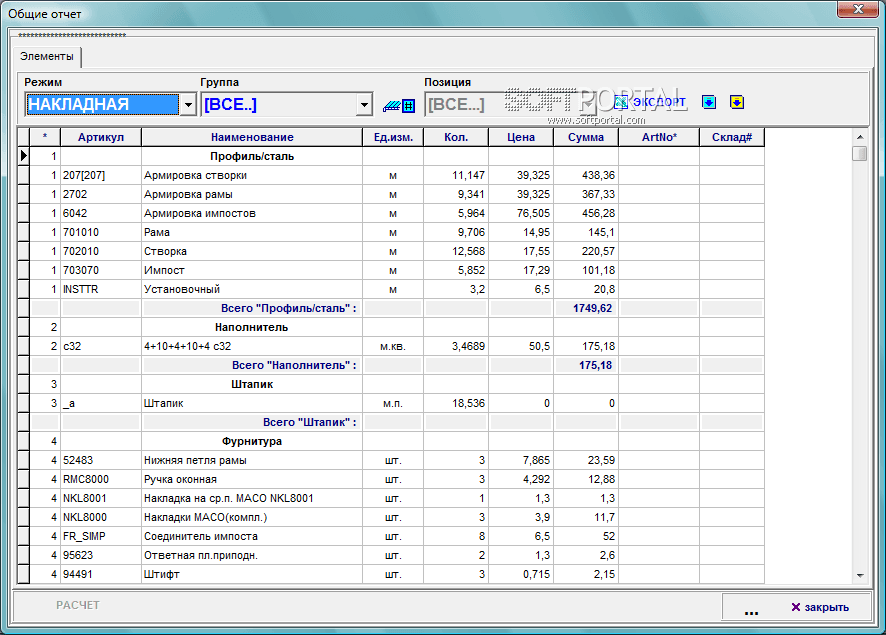Expand the Группа dropdown list
886x635 pixels.
(364, 105)
